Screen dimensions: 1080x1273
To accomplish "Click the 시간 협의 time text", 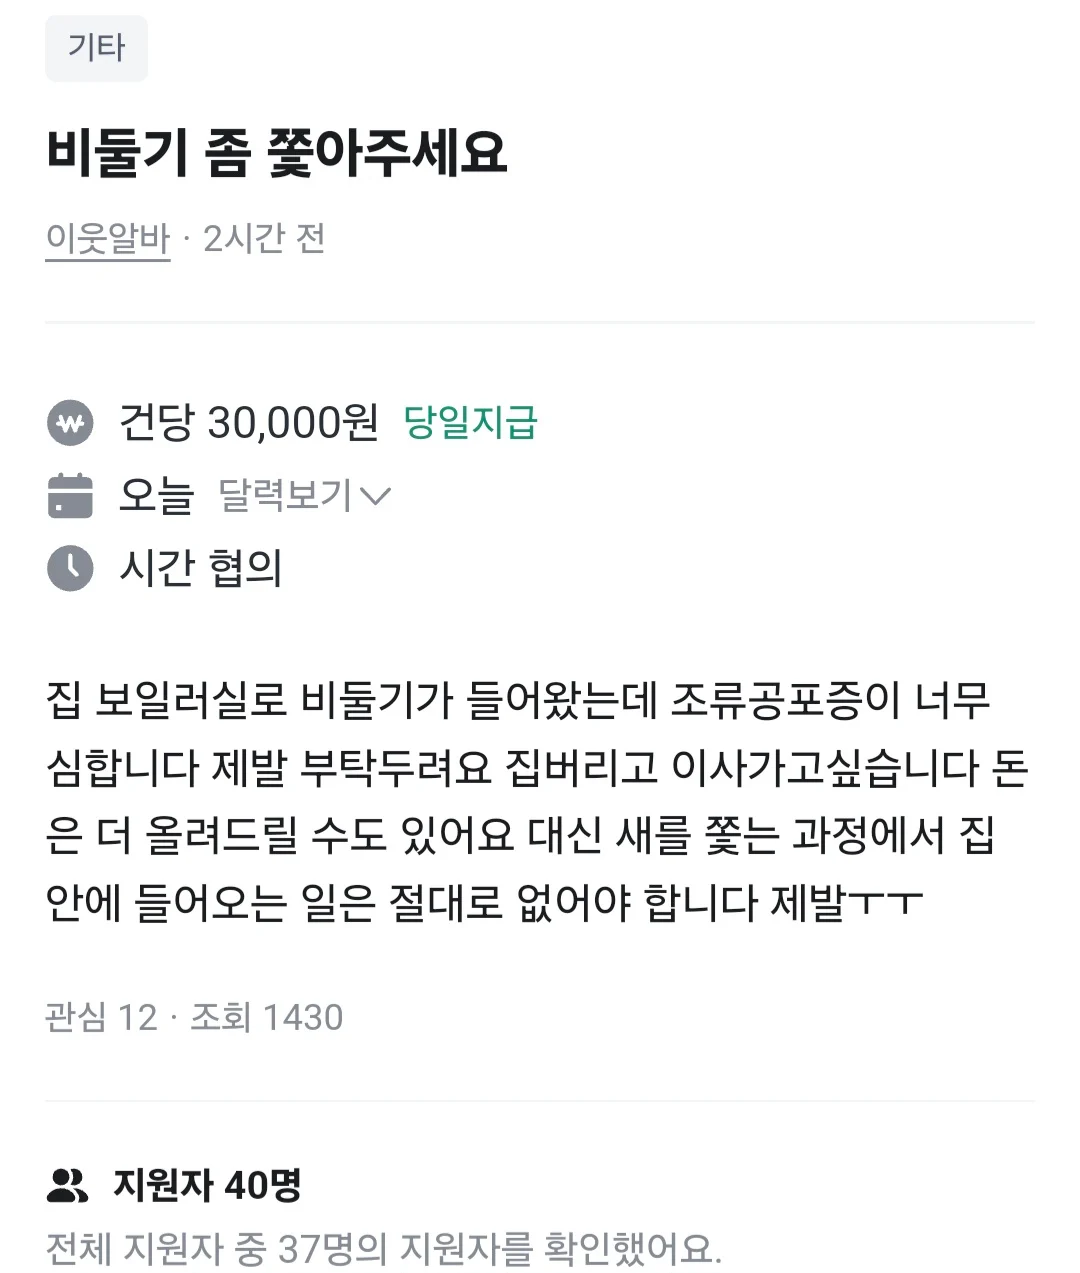I will tap(201, 568).
